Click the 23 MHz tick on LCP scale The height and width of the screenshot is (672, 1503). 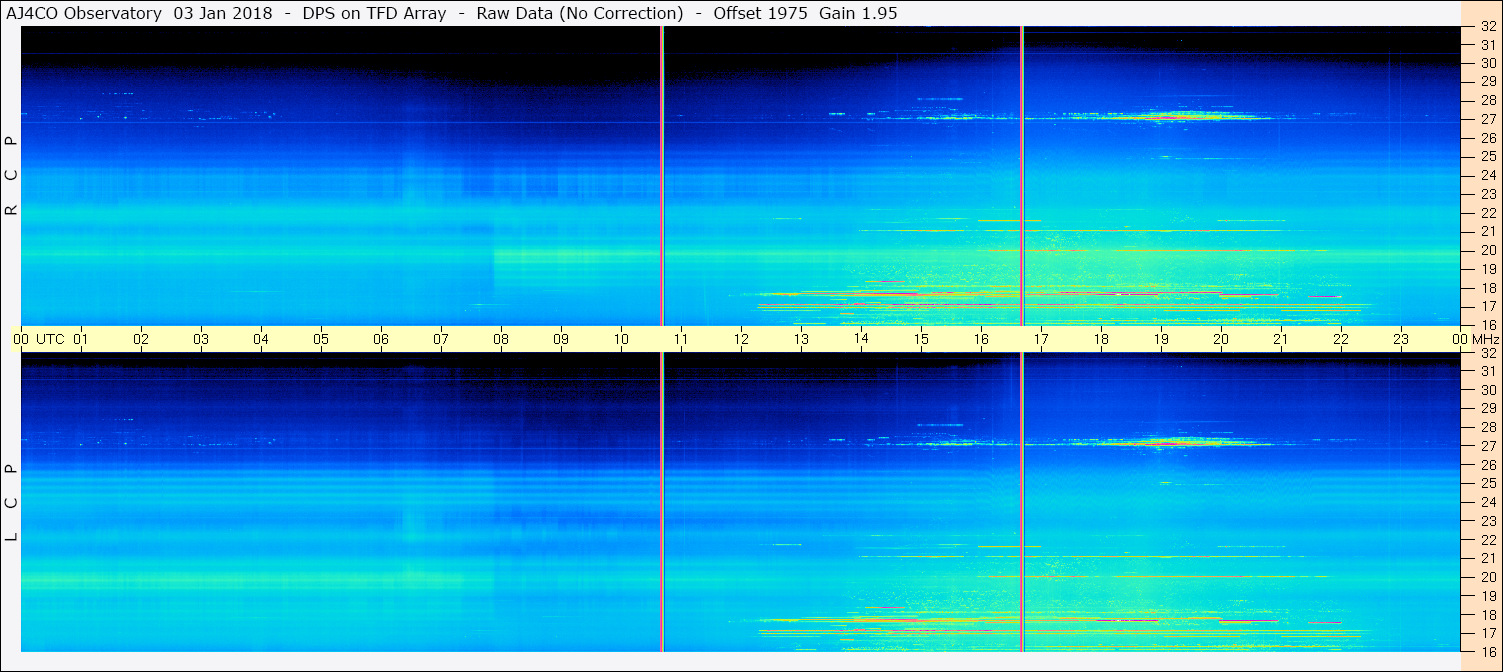point(1487,521)
